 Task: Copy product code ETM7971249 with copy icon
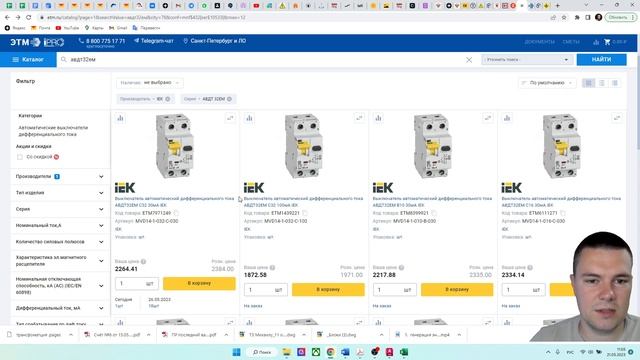coord(176,213)
